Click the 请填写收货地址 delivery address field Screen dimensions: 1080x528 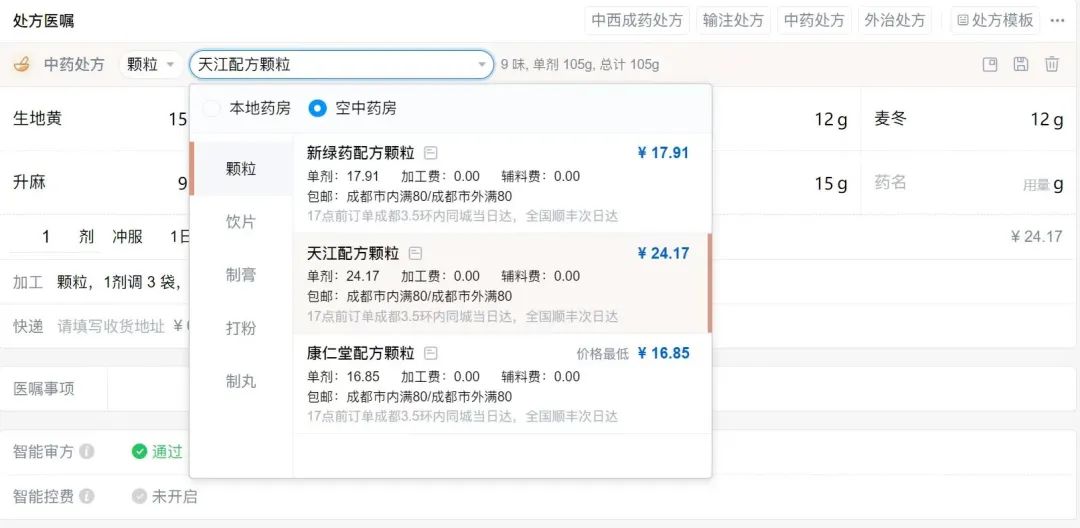coord(111,326)
